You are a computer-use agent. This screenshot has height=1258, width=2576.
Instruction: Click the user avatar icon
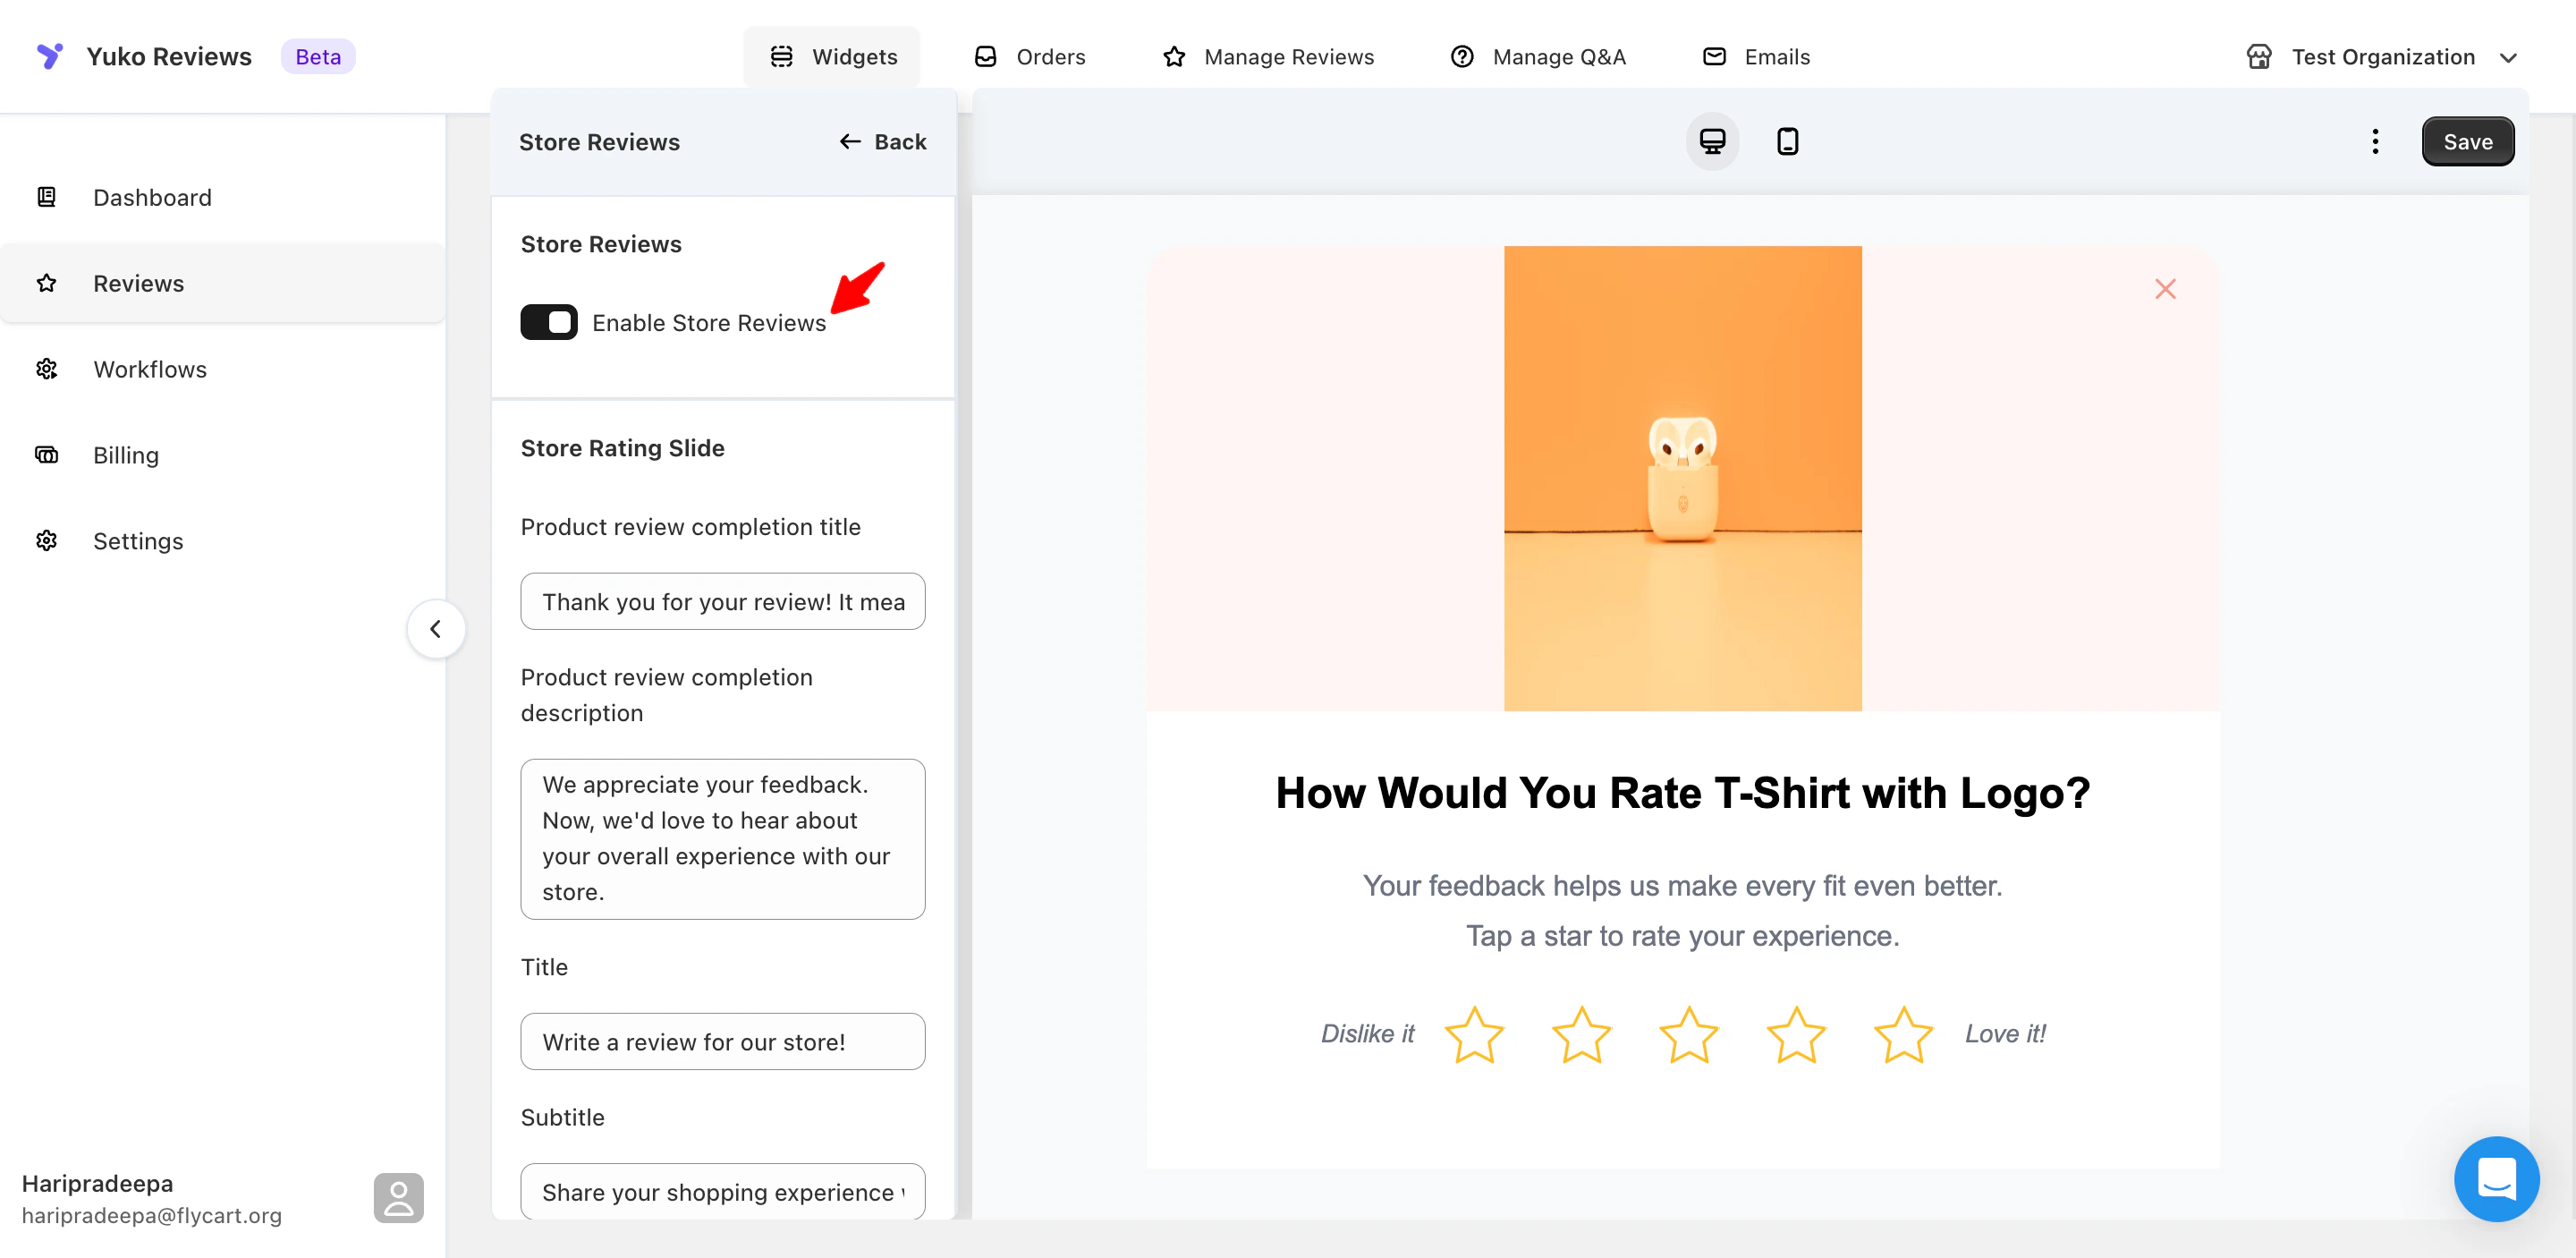[x=398, y=1197]
